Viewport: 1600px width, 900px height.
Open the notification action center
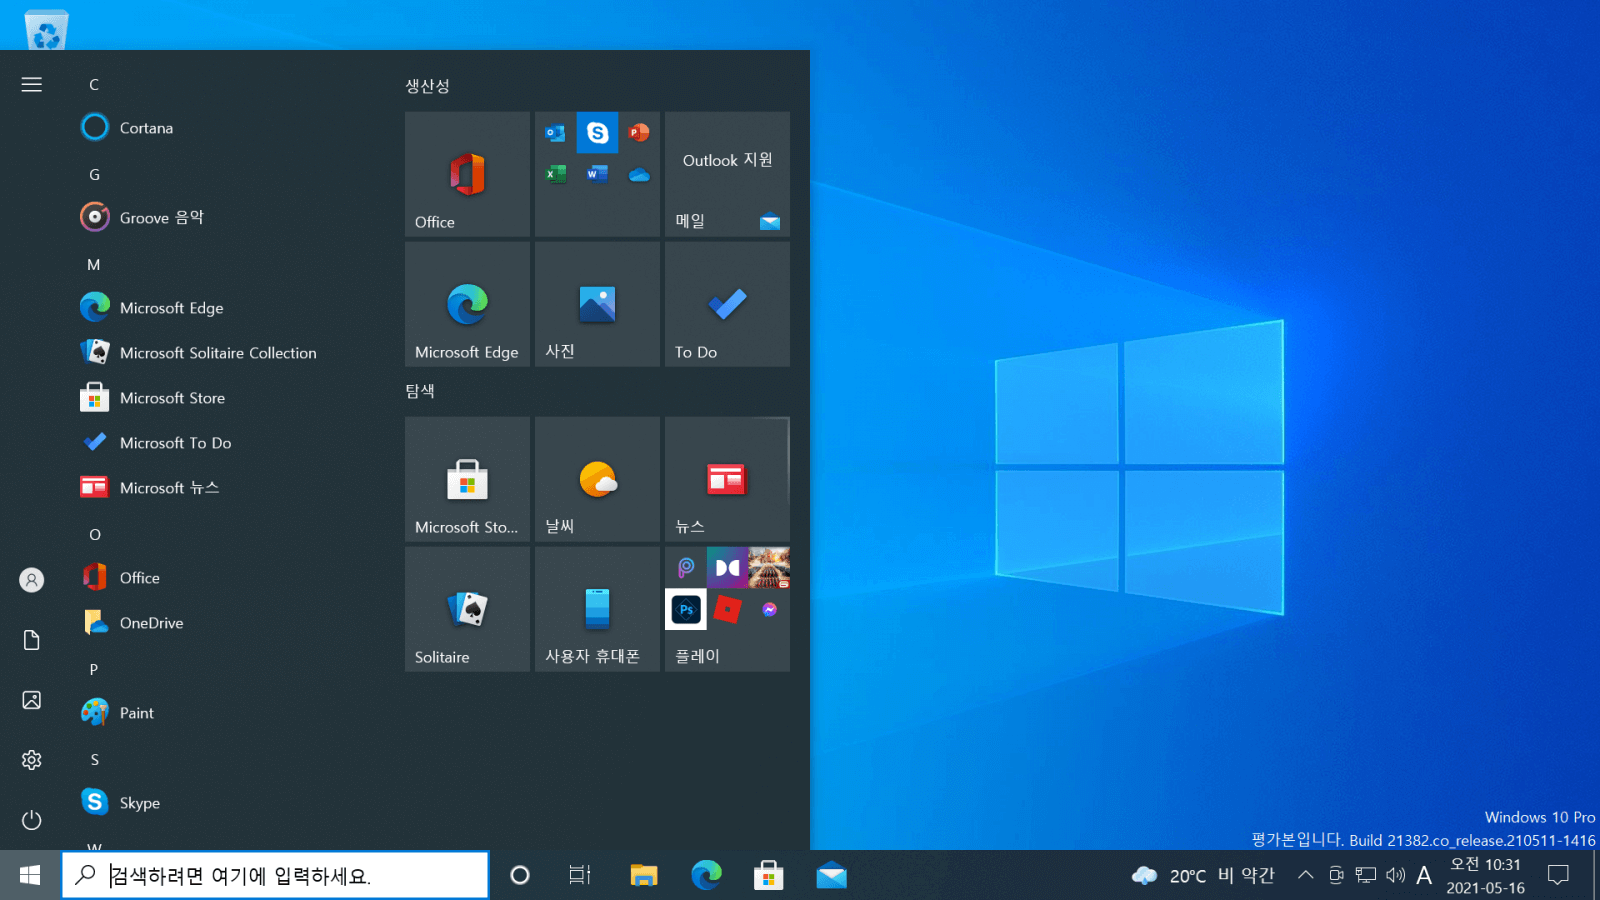click(1558, 875)
